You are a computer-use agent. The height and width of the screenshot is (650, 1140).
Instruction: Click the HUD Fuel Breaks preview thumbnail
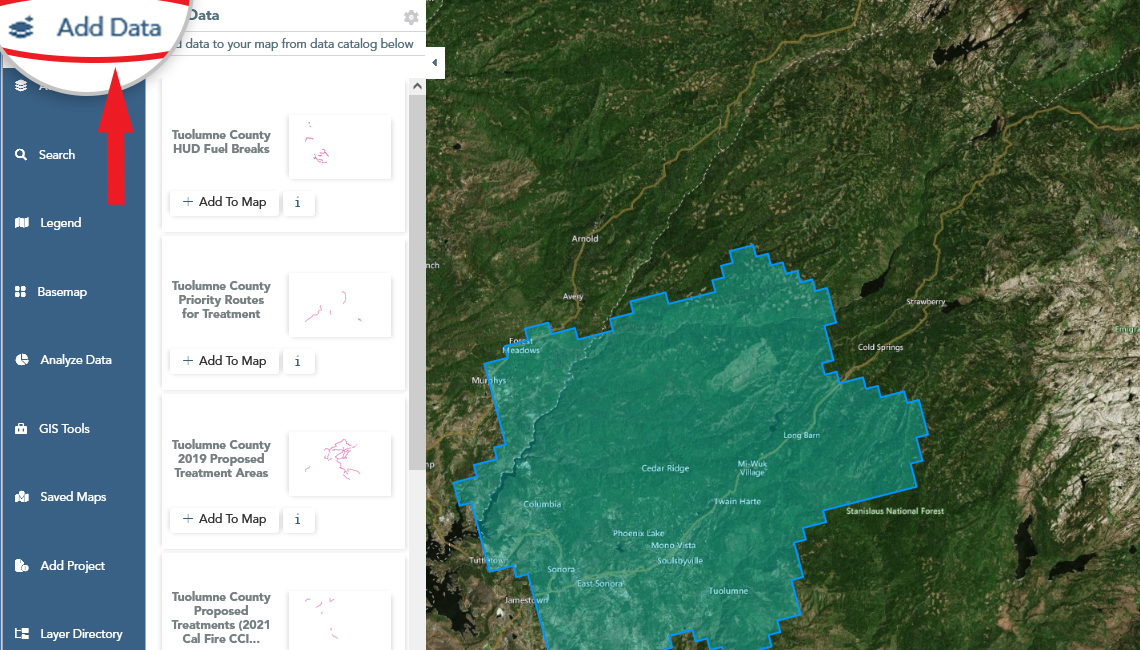pyautogui.click(x=340, y=146)
